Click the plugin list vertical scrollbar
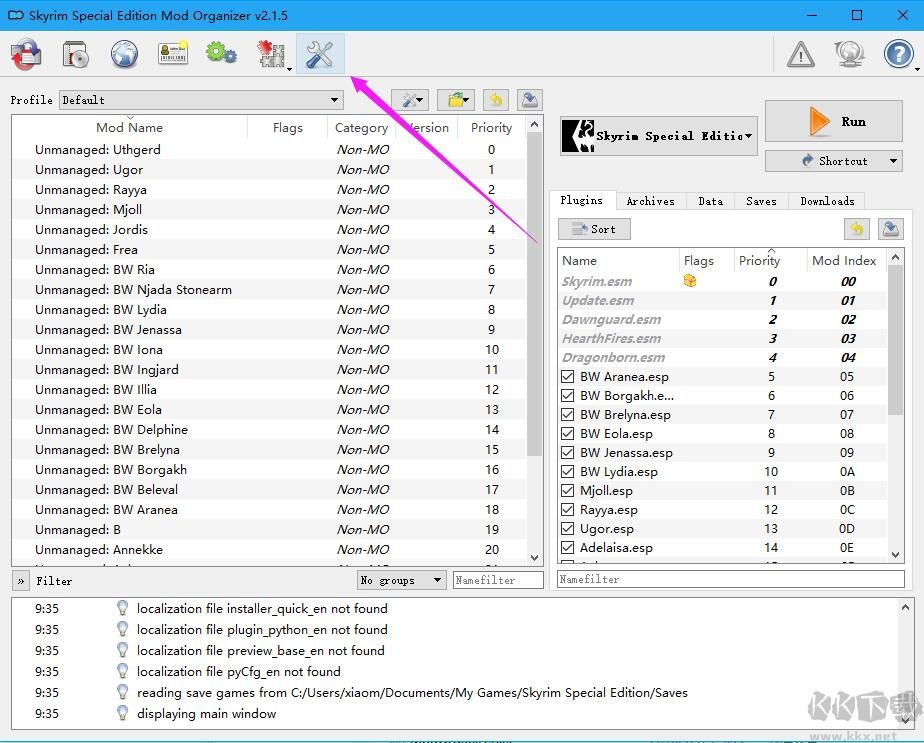The width and height of the screenshot is (924, 743). 895,340
